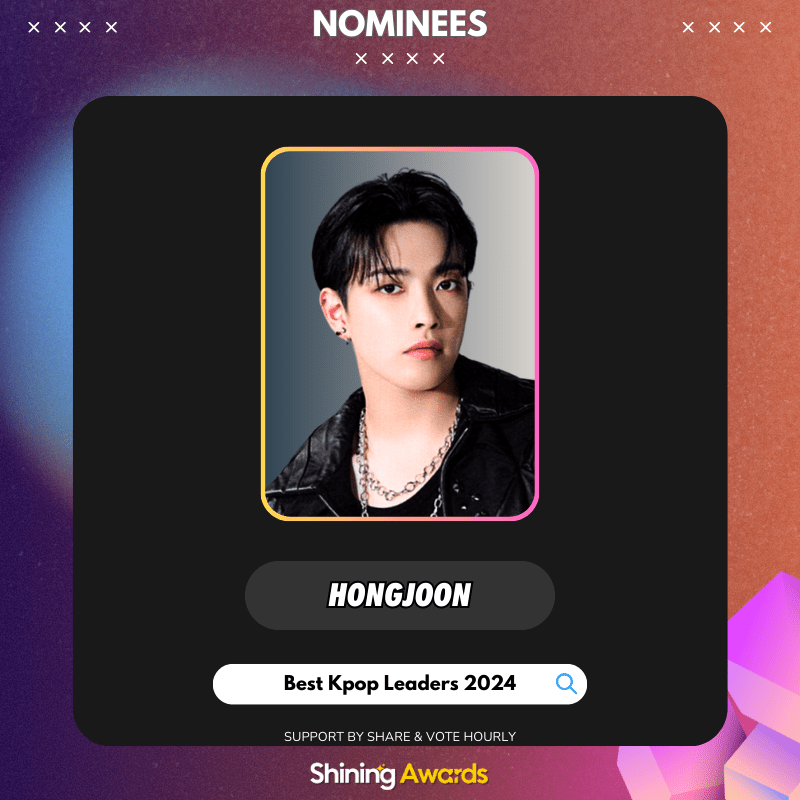This screenshot has width=800, height=800.
Task: Click the third X mark beneath NOMINEES
Action: click(412, 59)
